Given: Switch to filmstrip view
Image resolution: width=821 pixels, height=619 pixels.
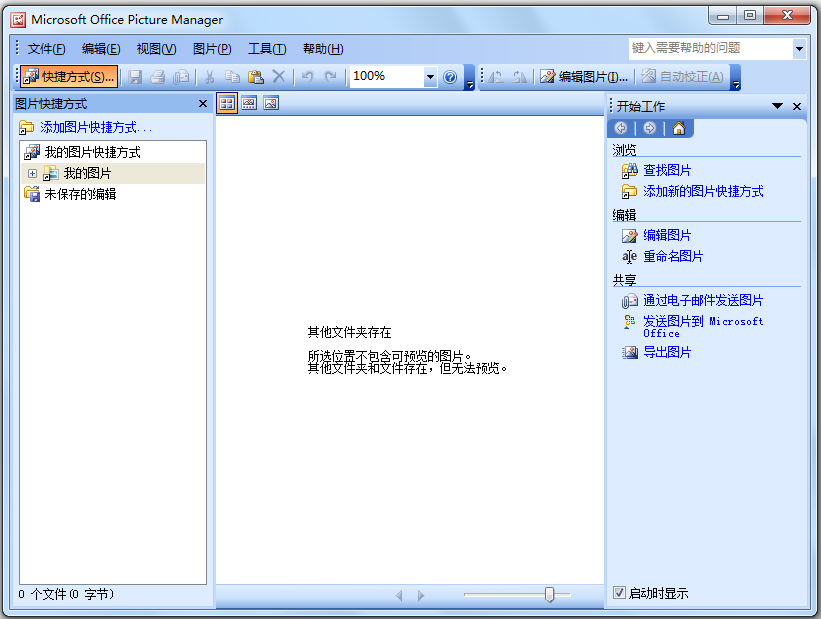Looking at the screenshot, I should (249, 103).
